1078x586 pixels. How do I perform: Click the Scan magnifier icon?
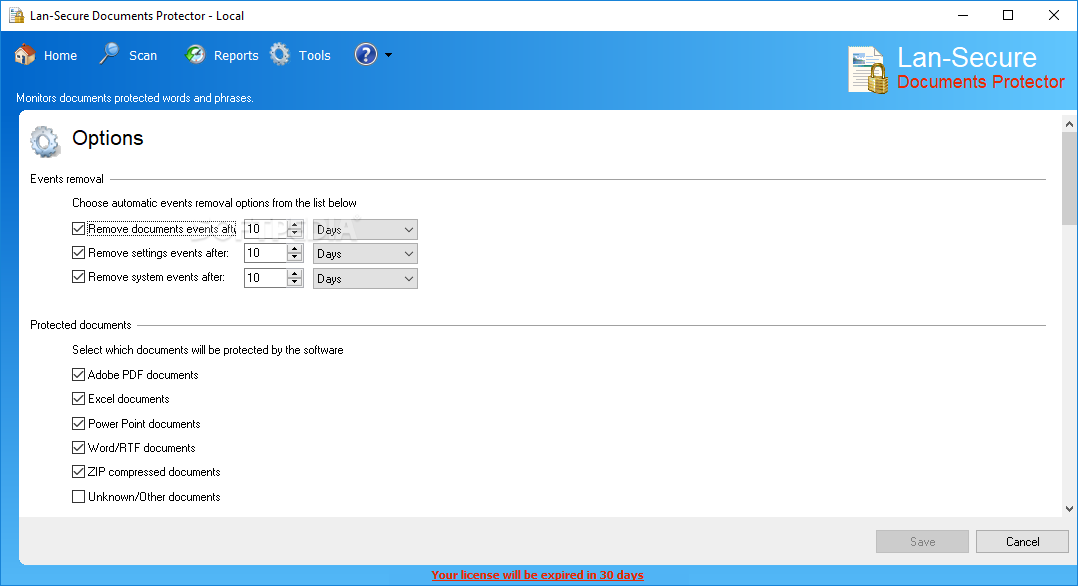coord(109,54)
